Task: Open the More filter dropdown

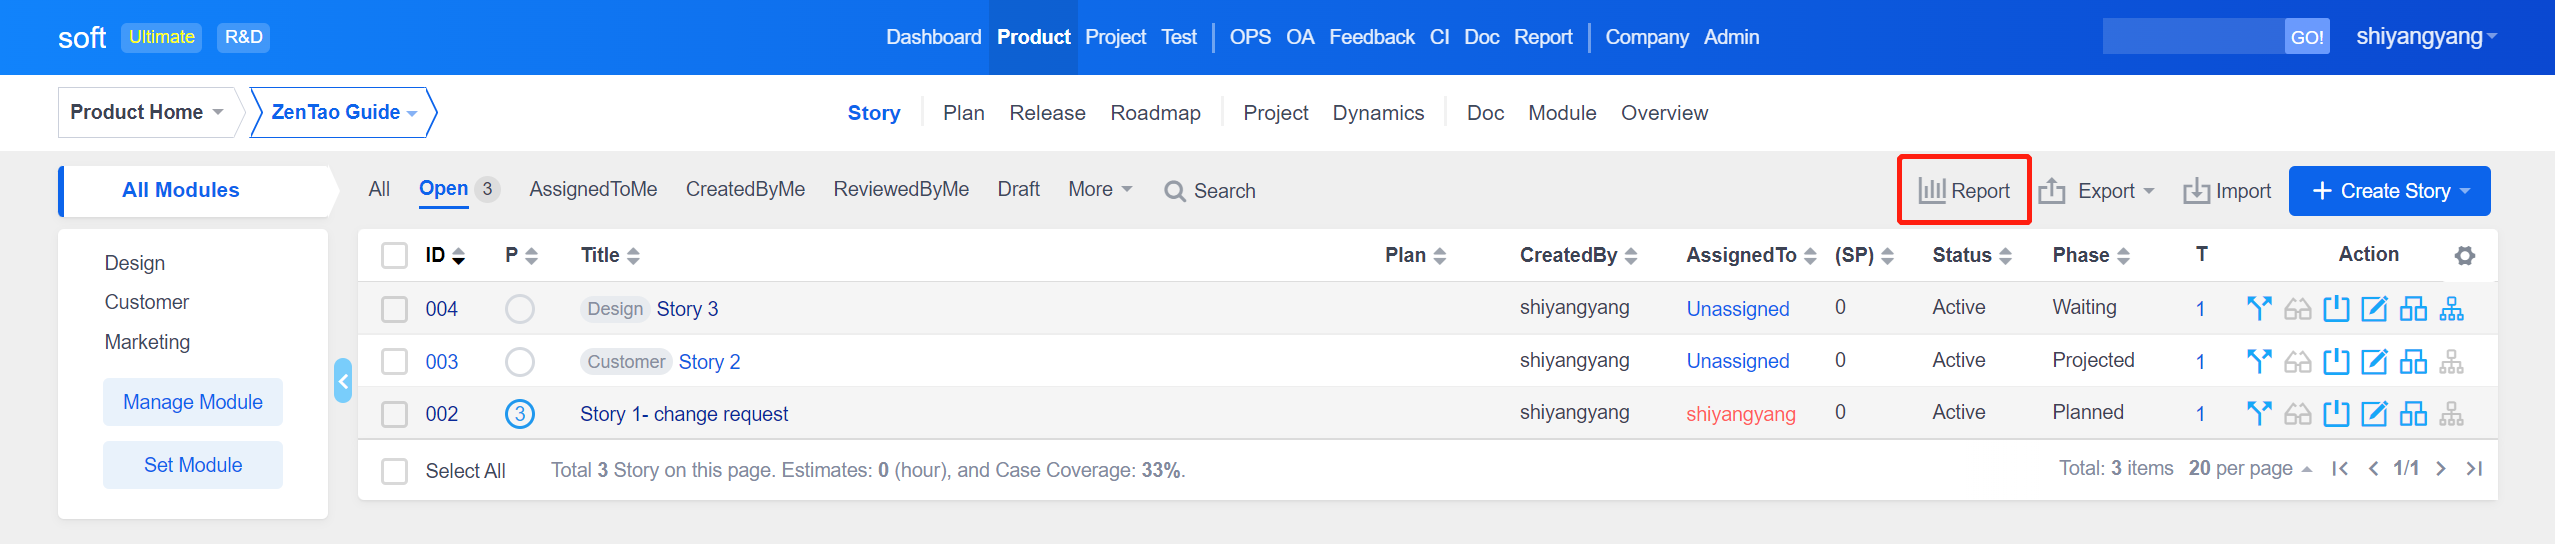Action: coord(1099,189)
